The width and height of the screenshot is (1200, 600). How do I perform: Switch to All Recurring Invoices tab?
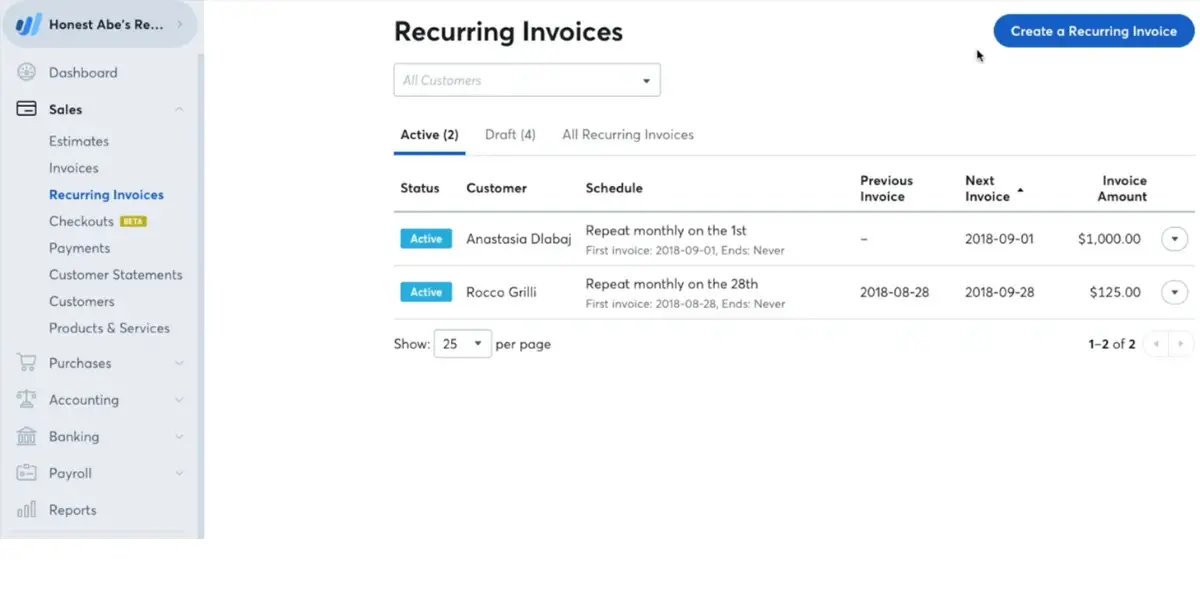point(628,134)
